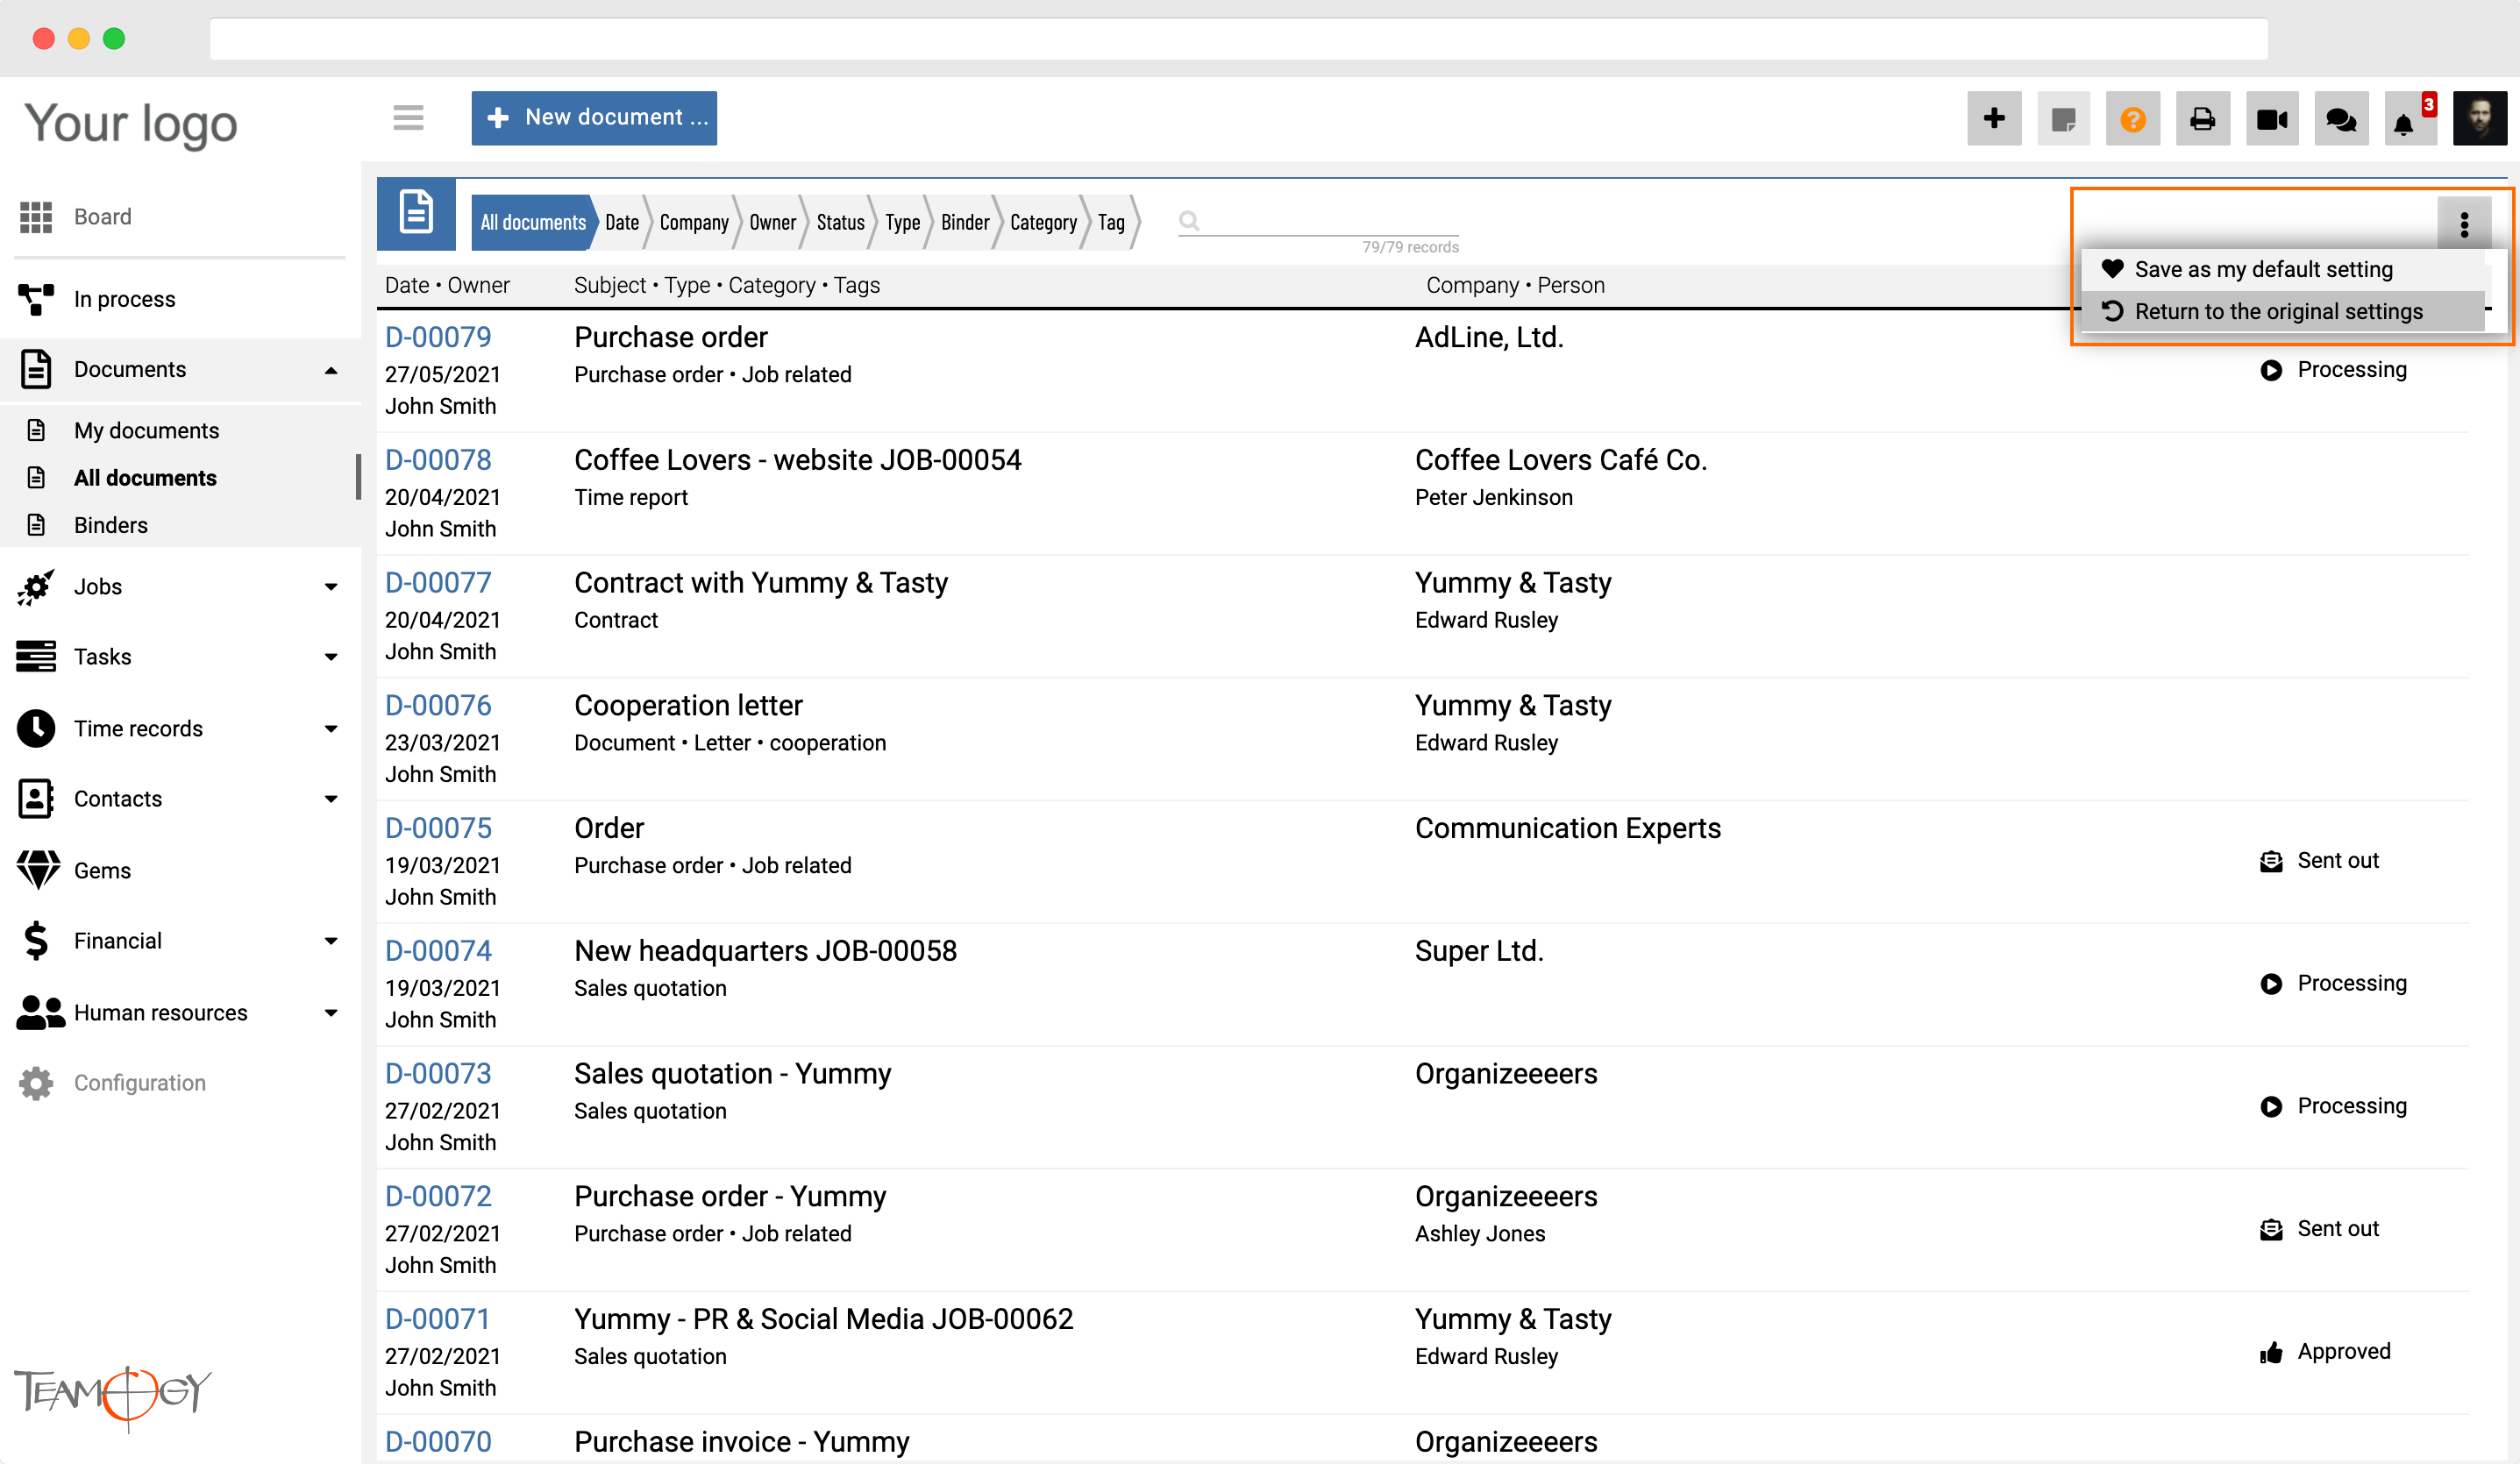This screenshot has height=1464, width=2520.
Task: Filter by Category tab
Action: pyautogui.click(x=1044, y=222)
